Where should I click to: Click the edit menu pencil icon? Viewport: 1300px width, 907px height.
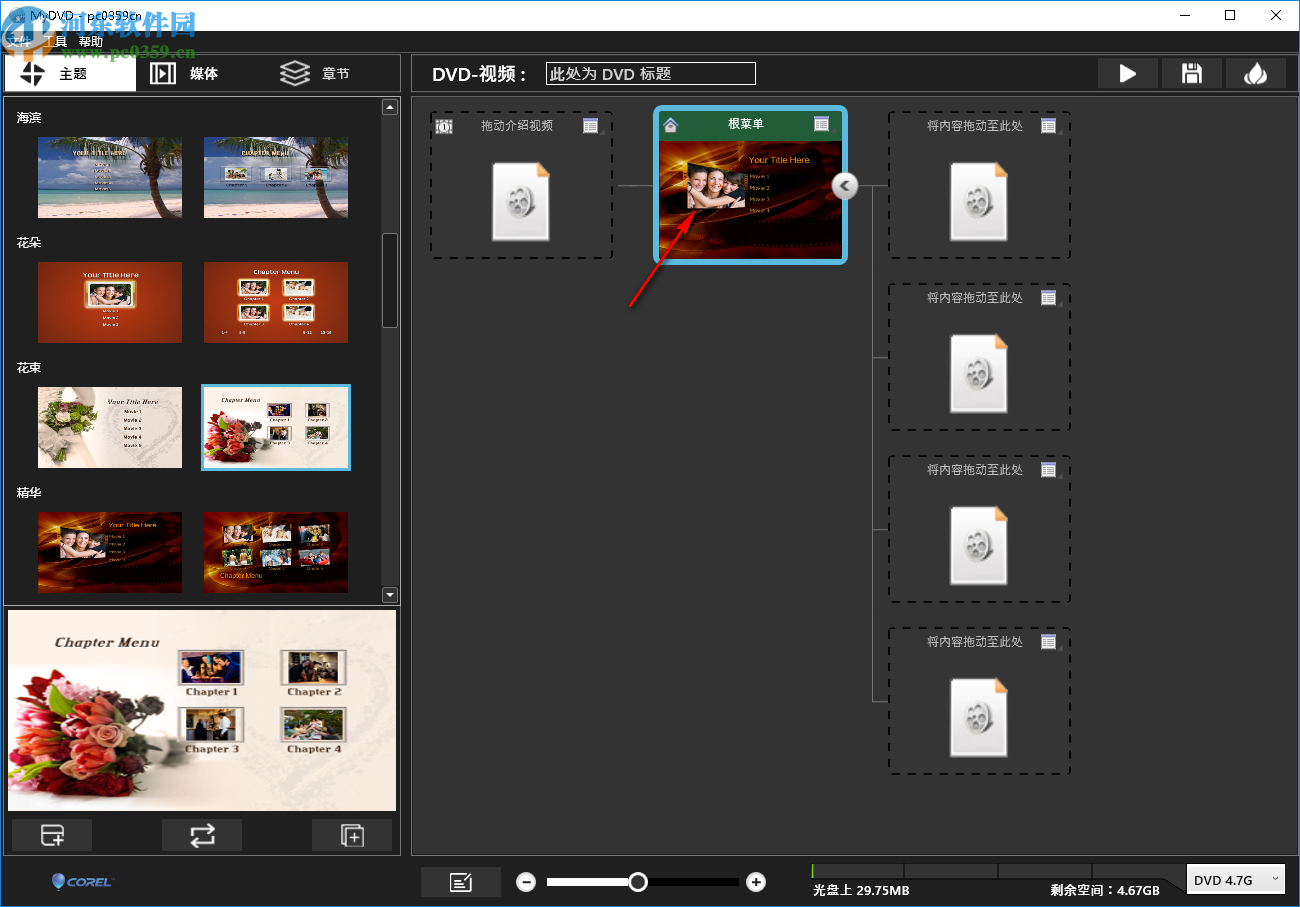pos(461,882)
